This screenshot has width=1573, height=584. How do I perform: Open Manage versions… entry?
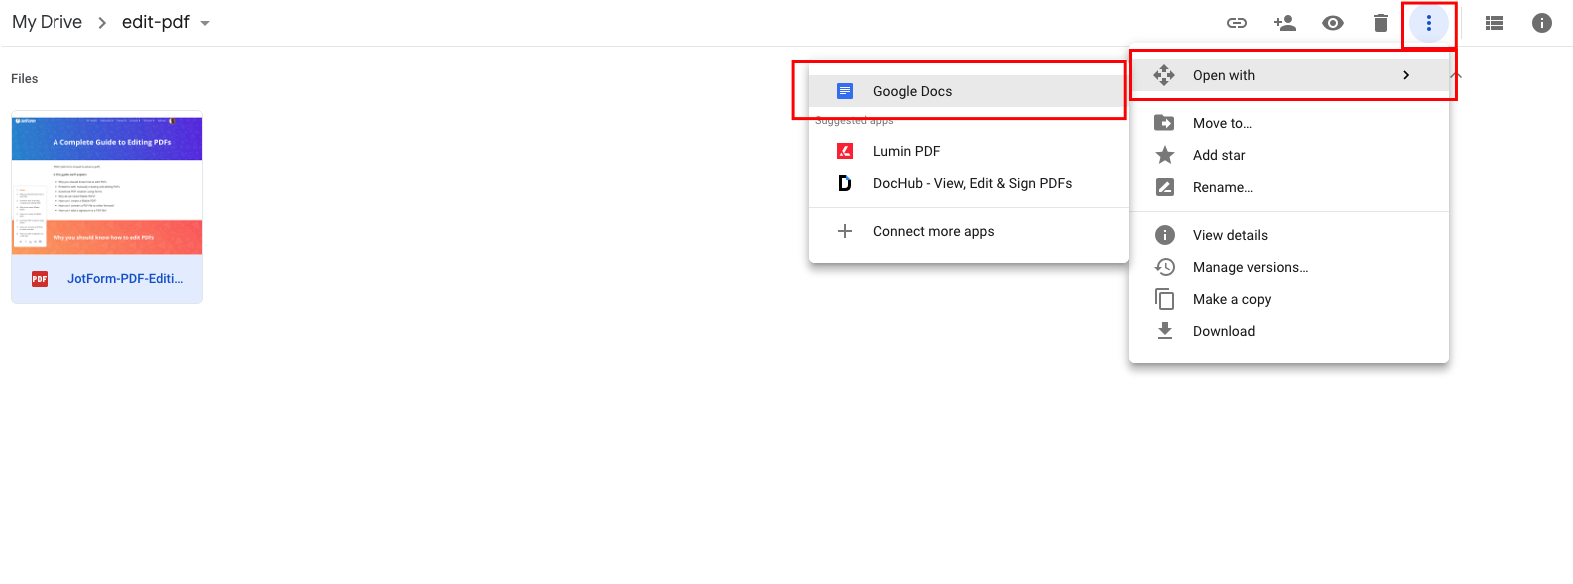[x=1250, y=267]
